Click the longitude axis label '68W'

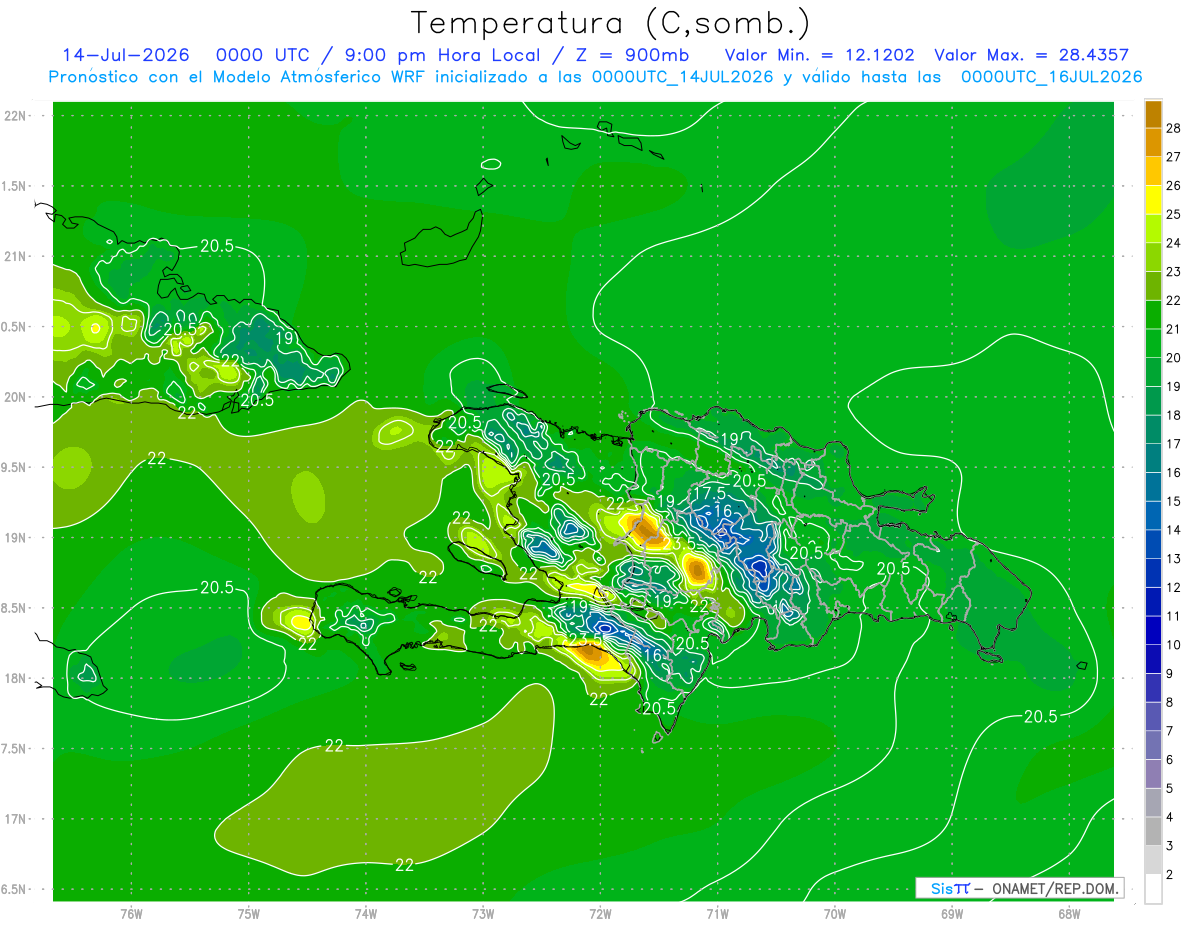(1069, 915)
